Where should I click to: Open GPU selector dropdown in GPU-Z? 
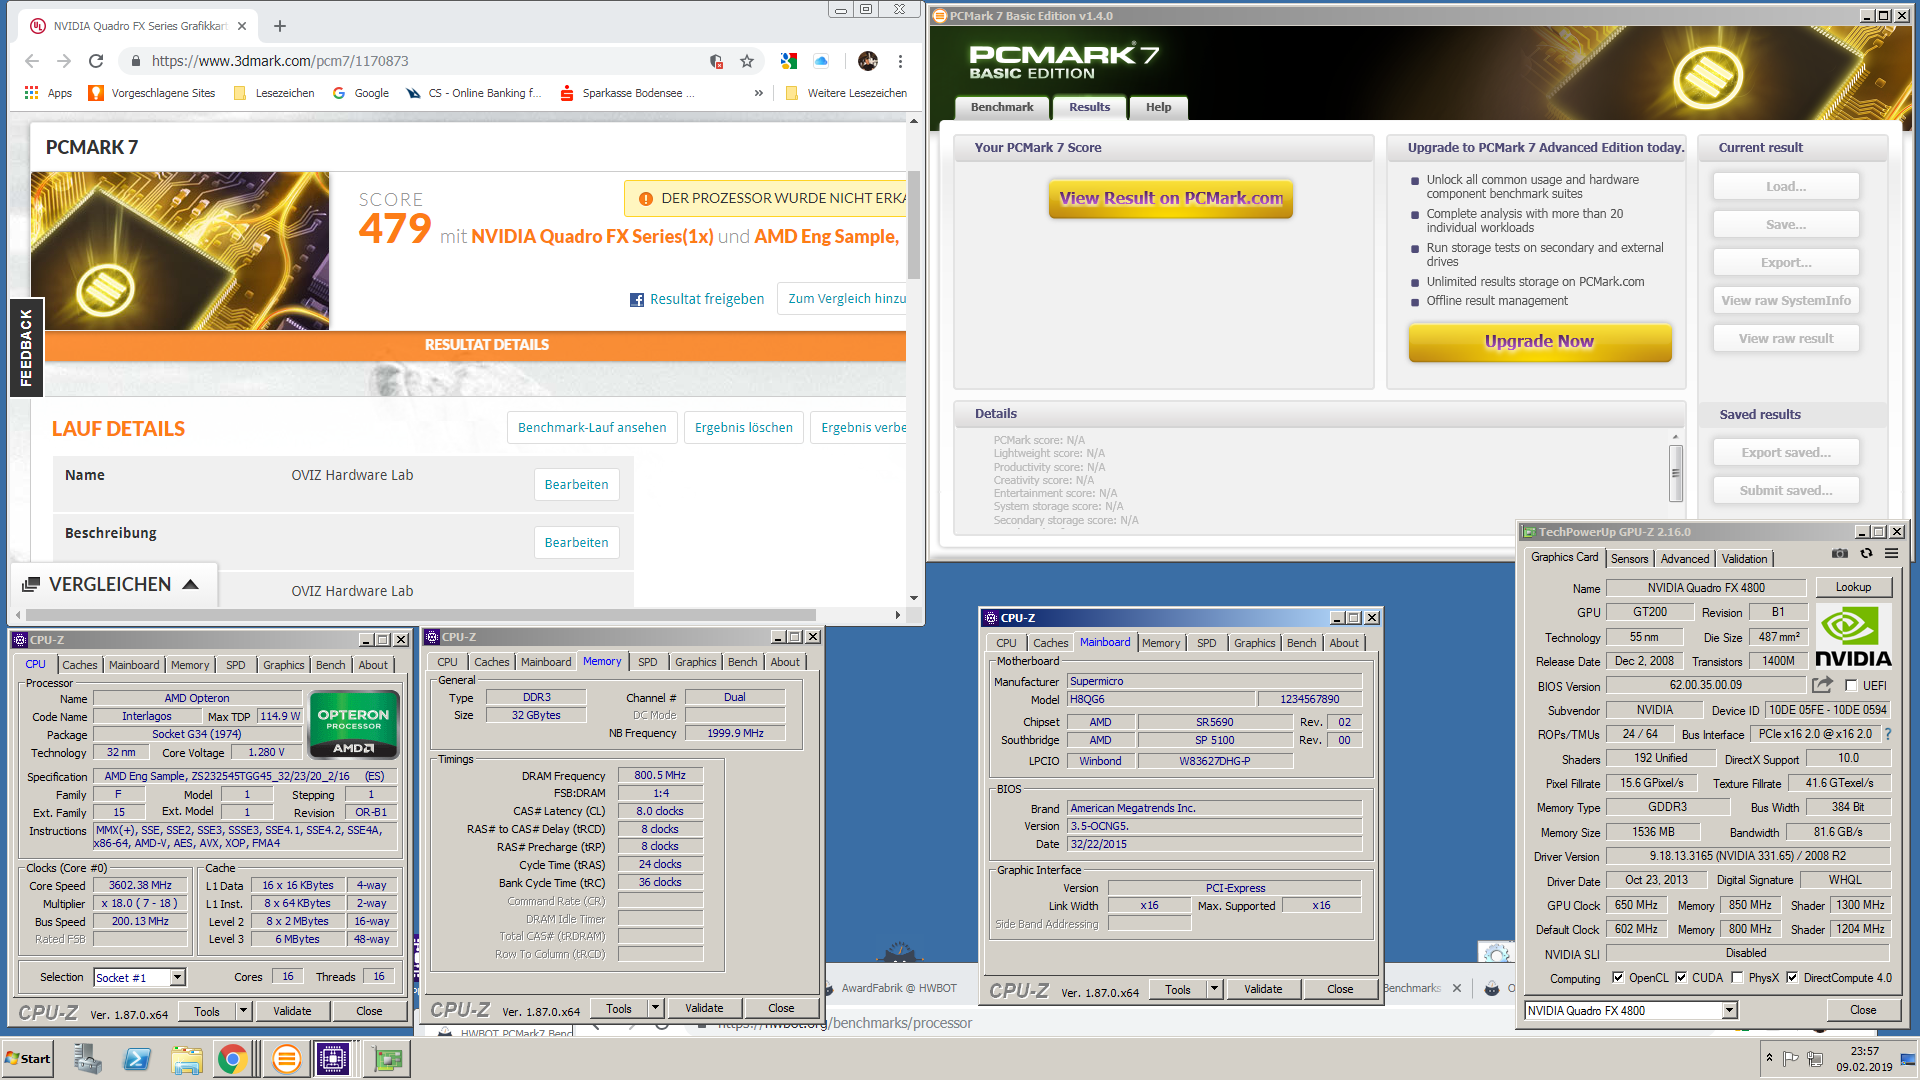pyautogui.click(x=1729, y=1011)
